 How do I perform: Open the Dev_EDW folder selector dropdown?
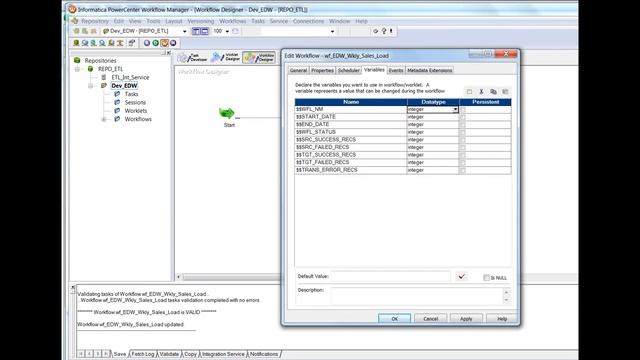click(x=184, y=31)
